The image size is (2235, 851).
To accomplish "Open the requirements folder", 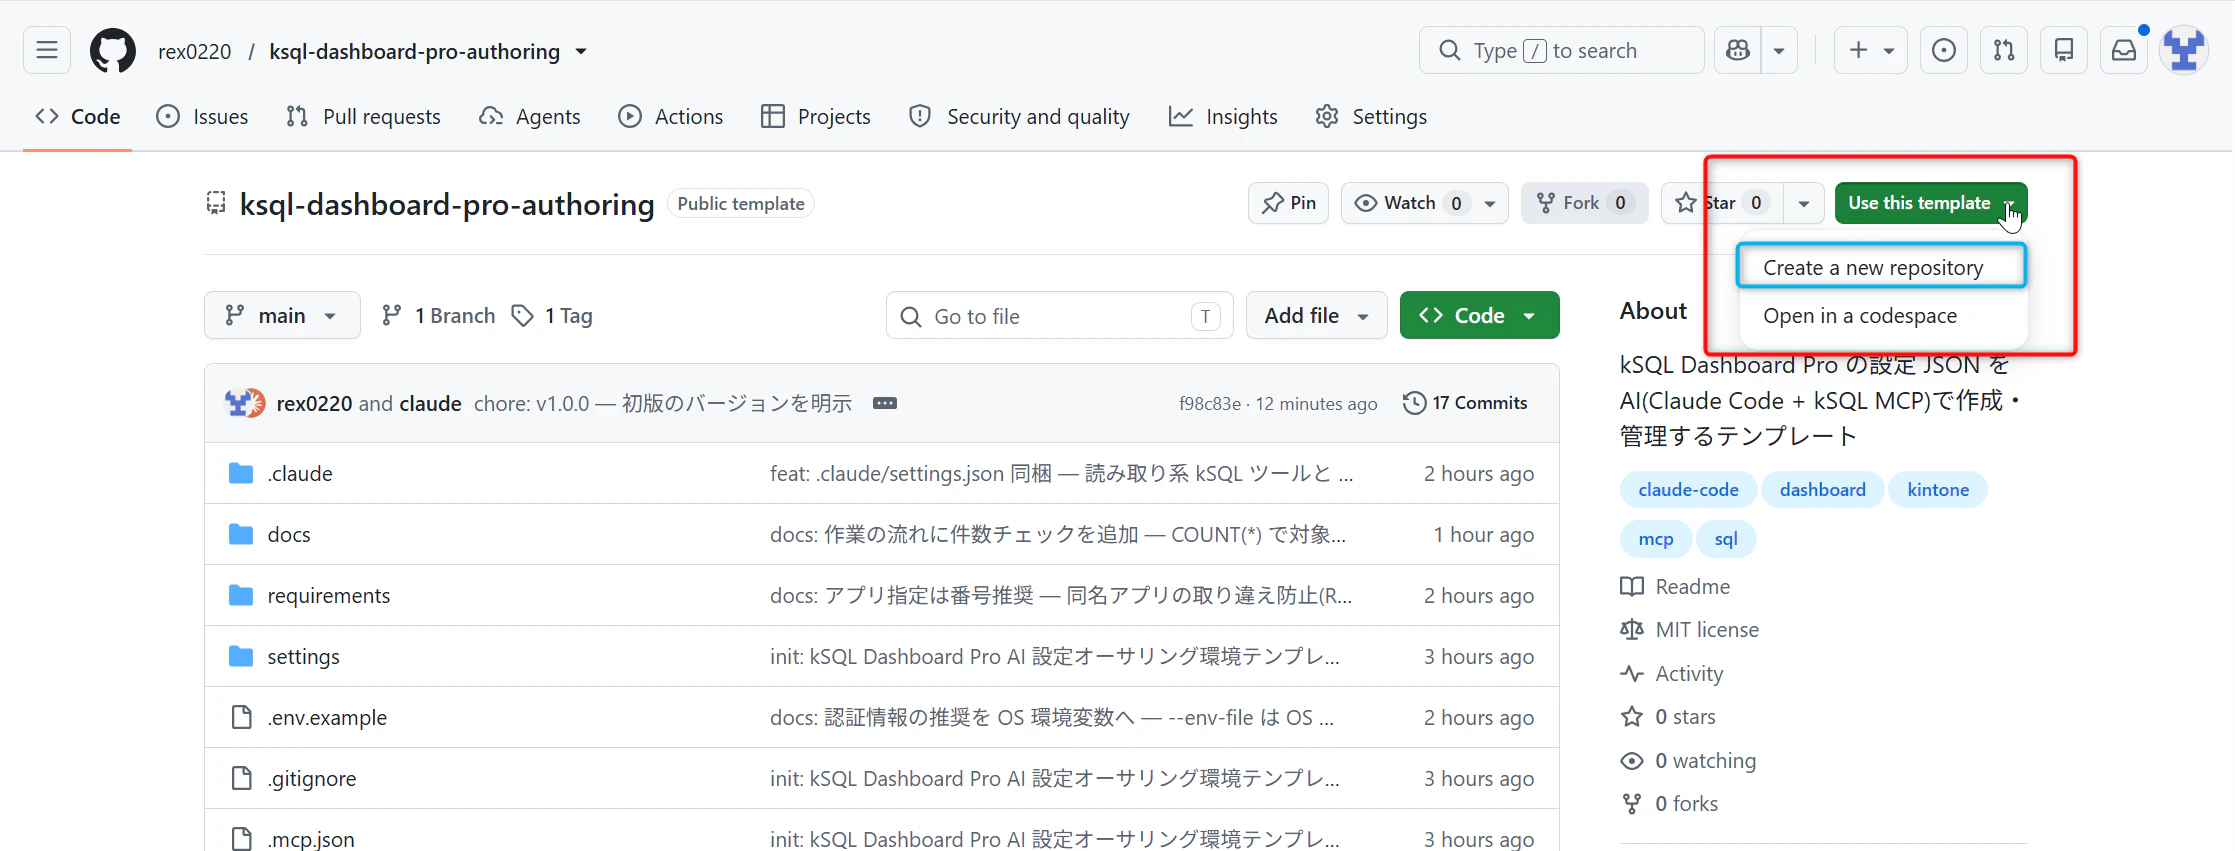I will point(329,595).
